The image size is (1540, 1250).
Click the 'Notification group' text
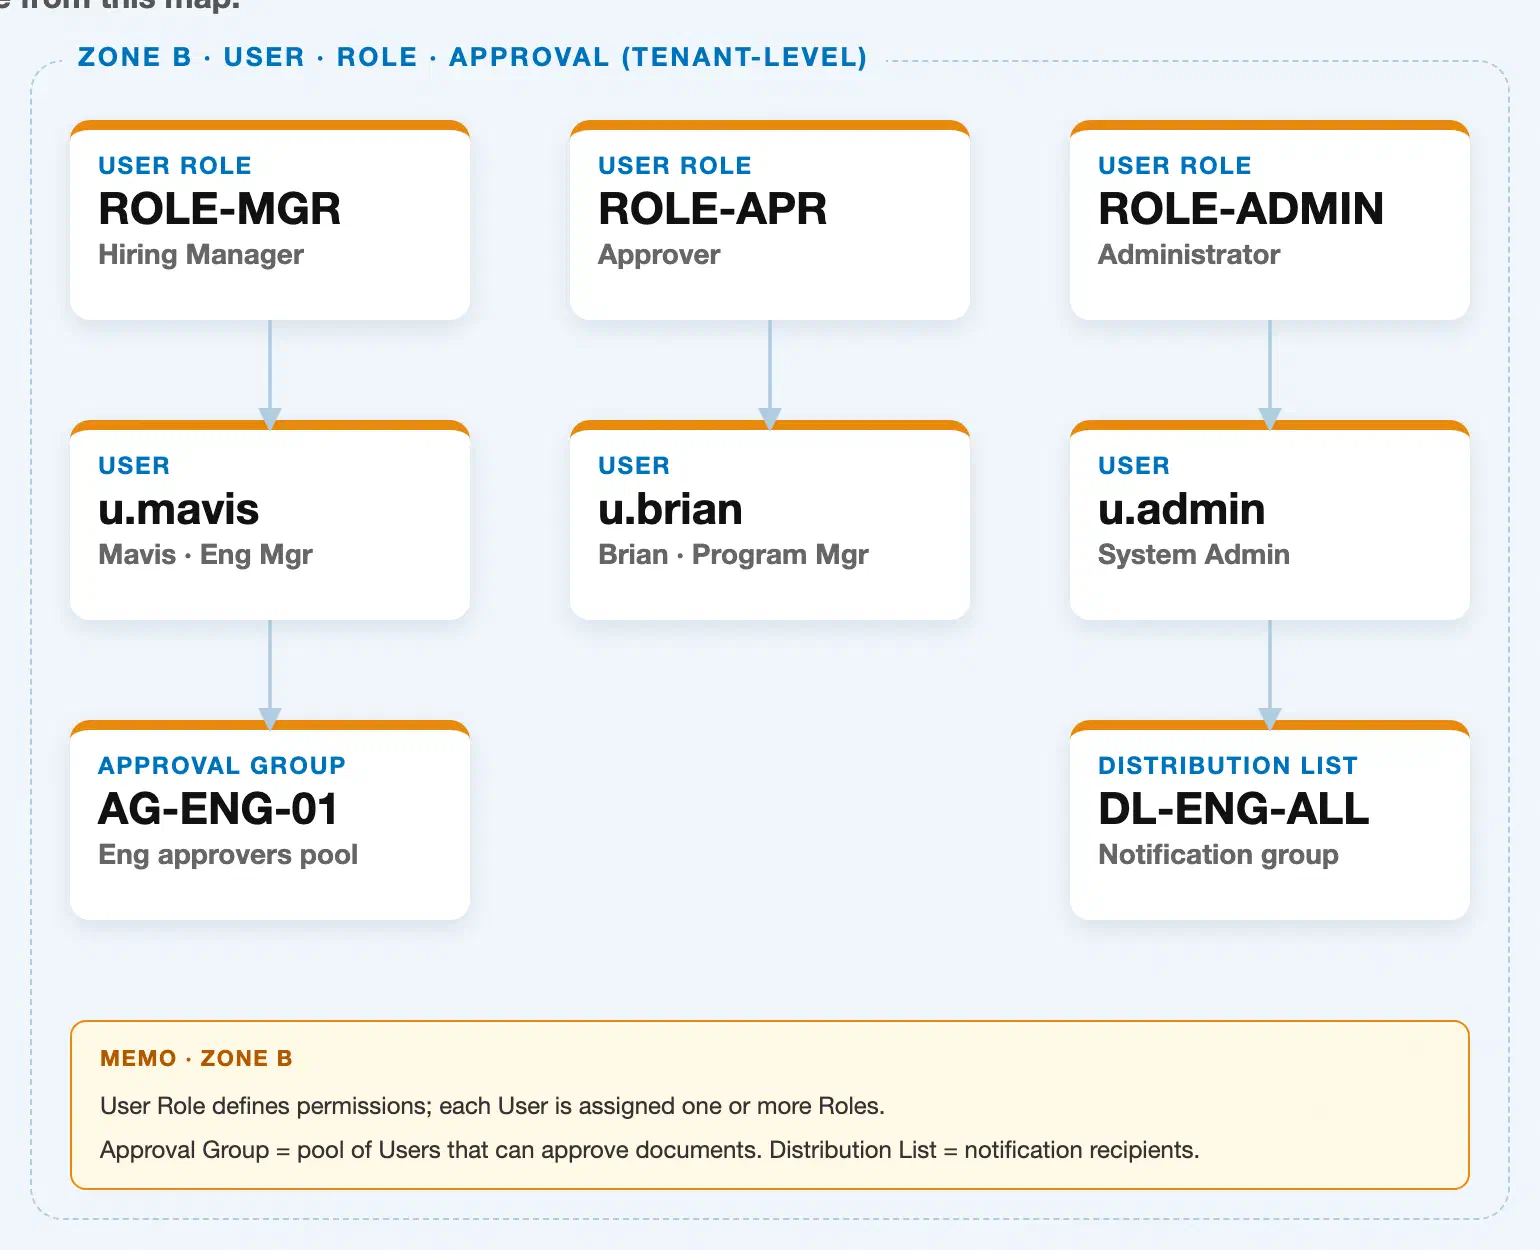1218,855
